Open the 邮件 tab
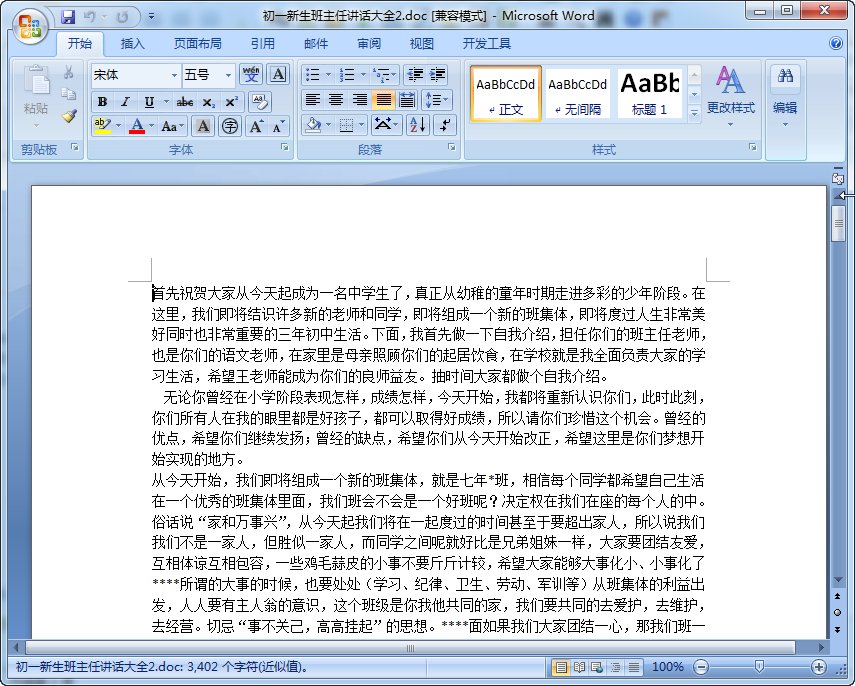 [316, 44]
